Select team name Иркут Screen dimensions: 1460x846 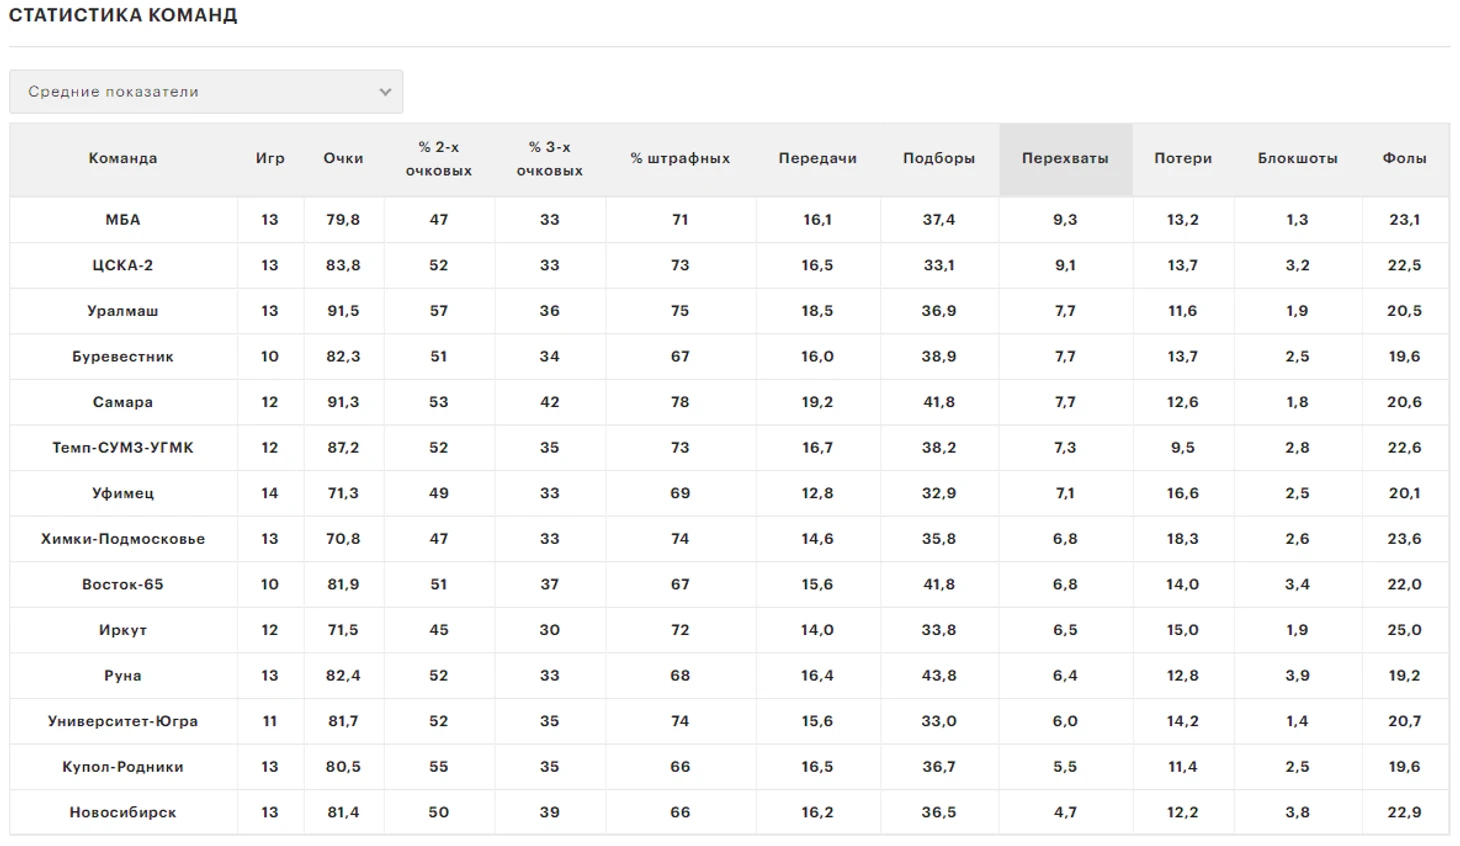(x=123, y=630)
